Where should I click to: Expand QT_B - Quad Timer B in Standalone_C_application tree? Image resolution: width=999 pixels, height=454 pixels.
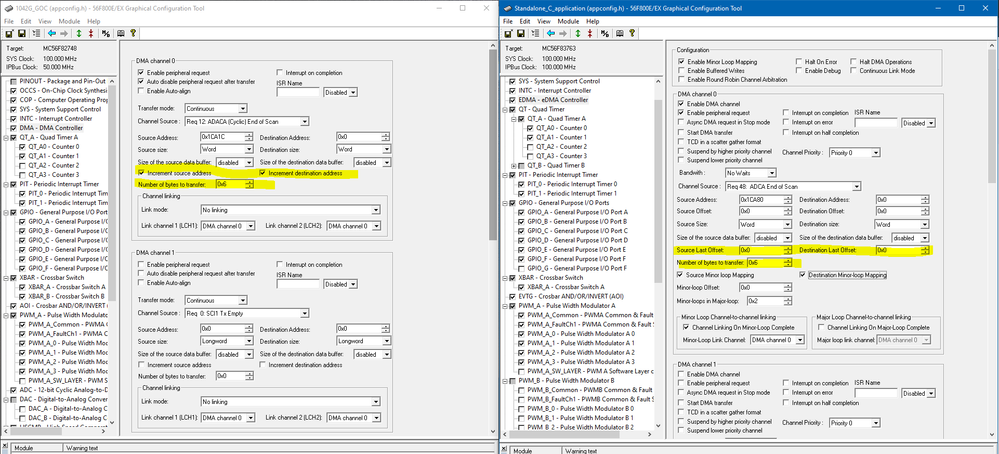pos(514,166)
